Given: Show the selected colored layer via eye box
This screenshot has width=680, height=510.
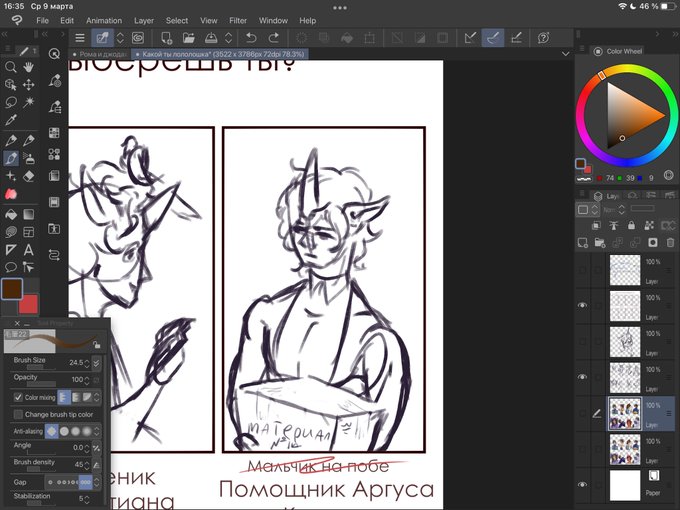Looking at the screenshot, I should click(582, 413).
